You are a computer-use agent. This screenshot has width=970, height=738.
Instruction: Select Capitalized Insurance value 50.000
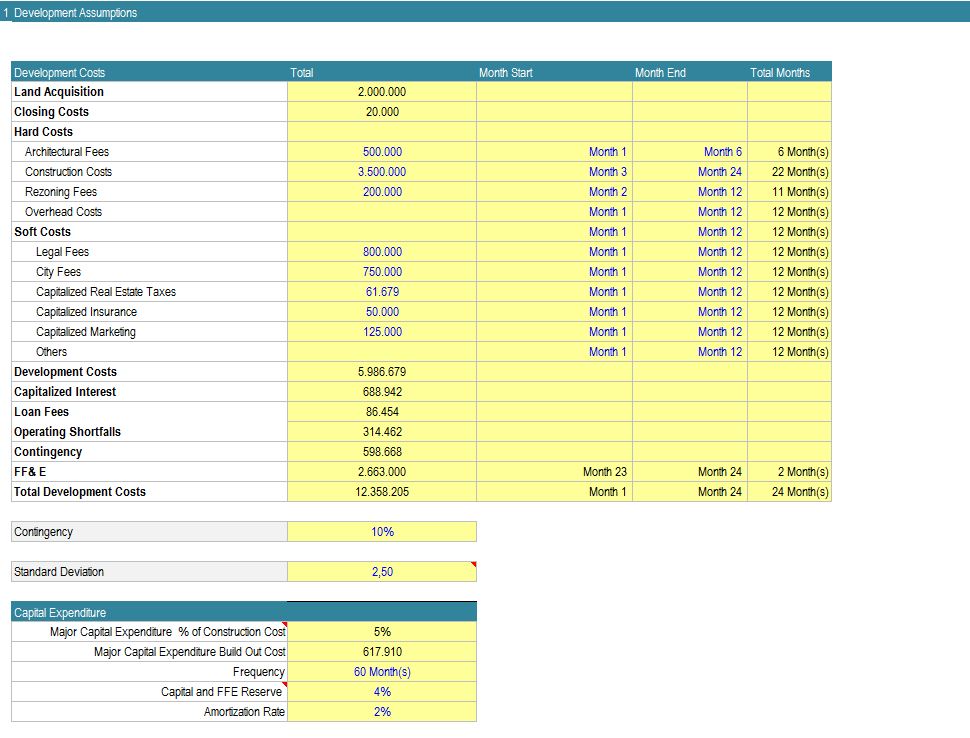tap(382, 312)
